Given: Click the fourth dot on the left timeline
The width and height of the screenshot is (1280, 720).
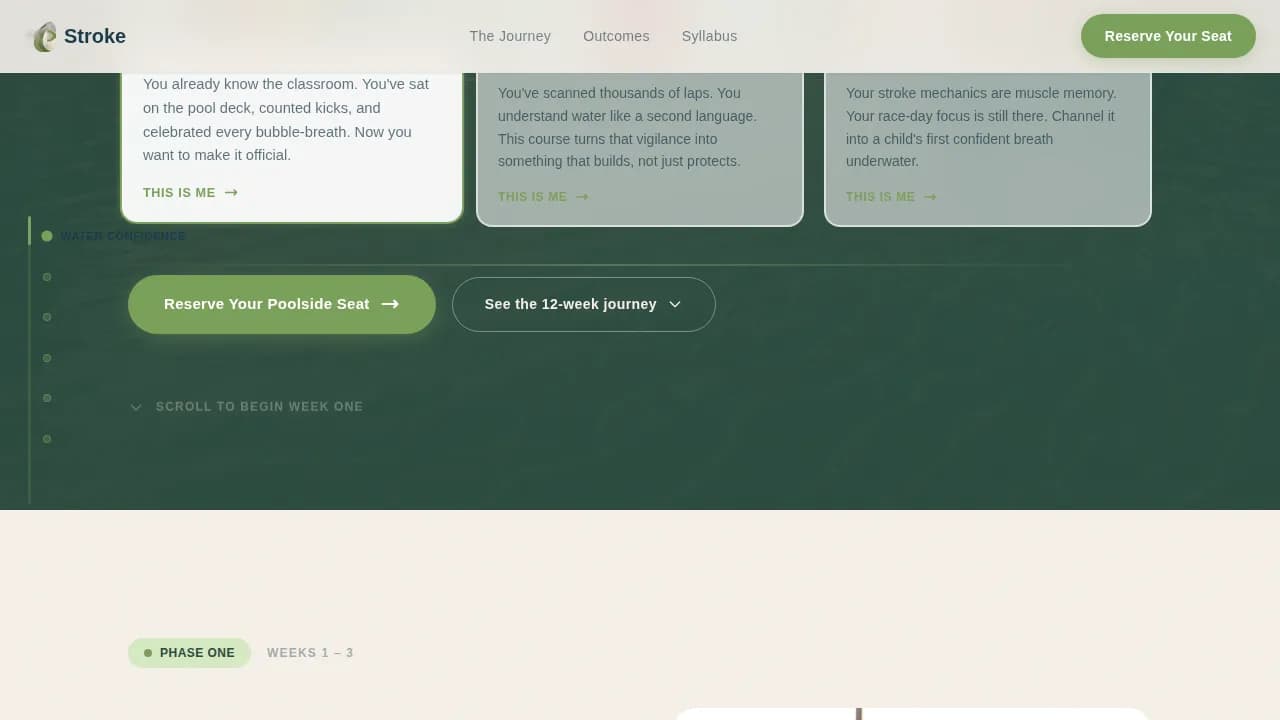Looking at the screenshot, I should pos(46,357).
